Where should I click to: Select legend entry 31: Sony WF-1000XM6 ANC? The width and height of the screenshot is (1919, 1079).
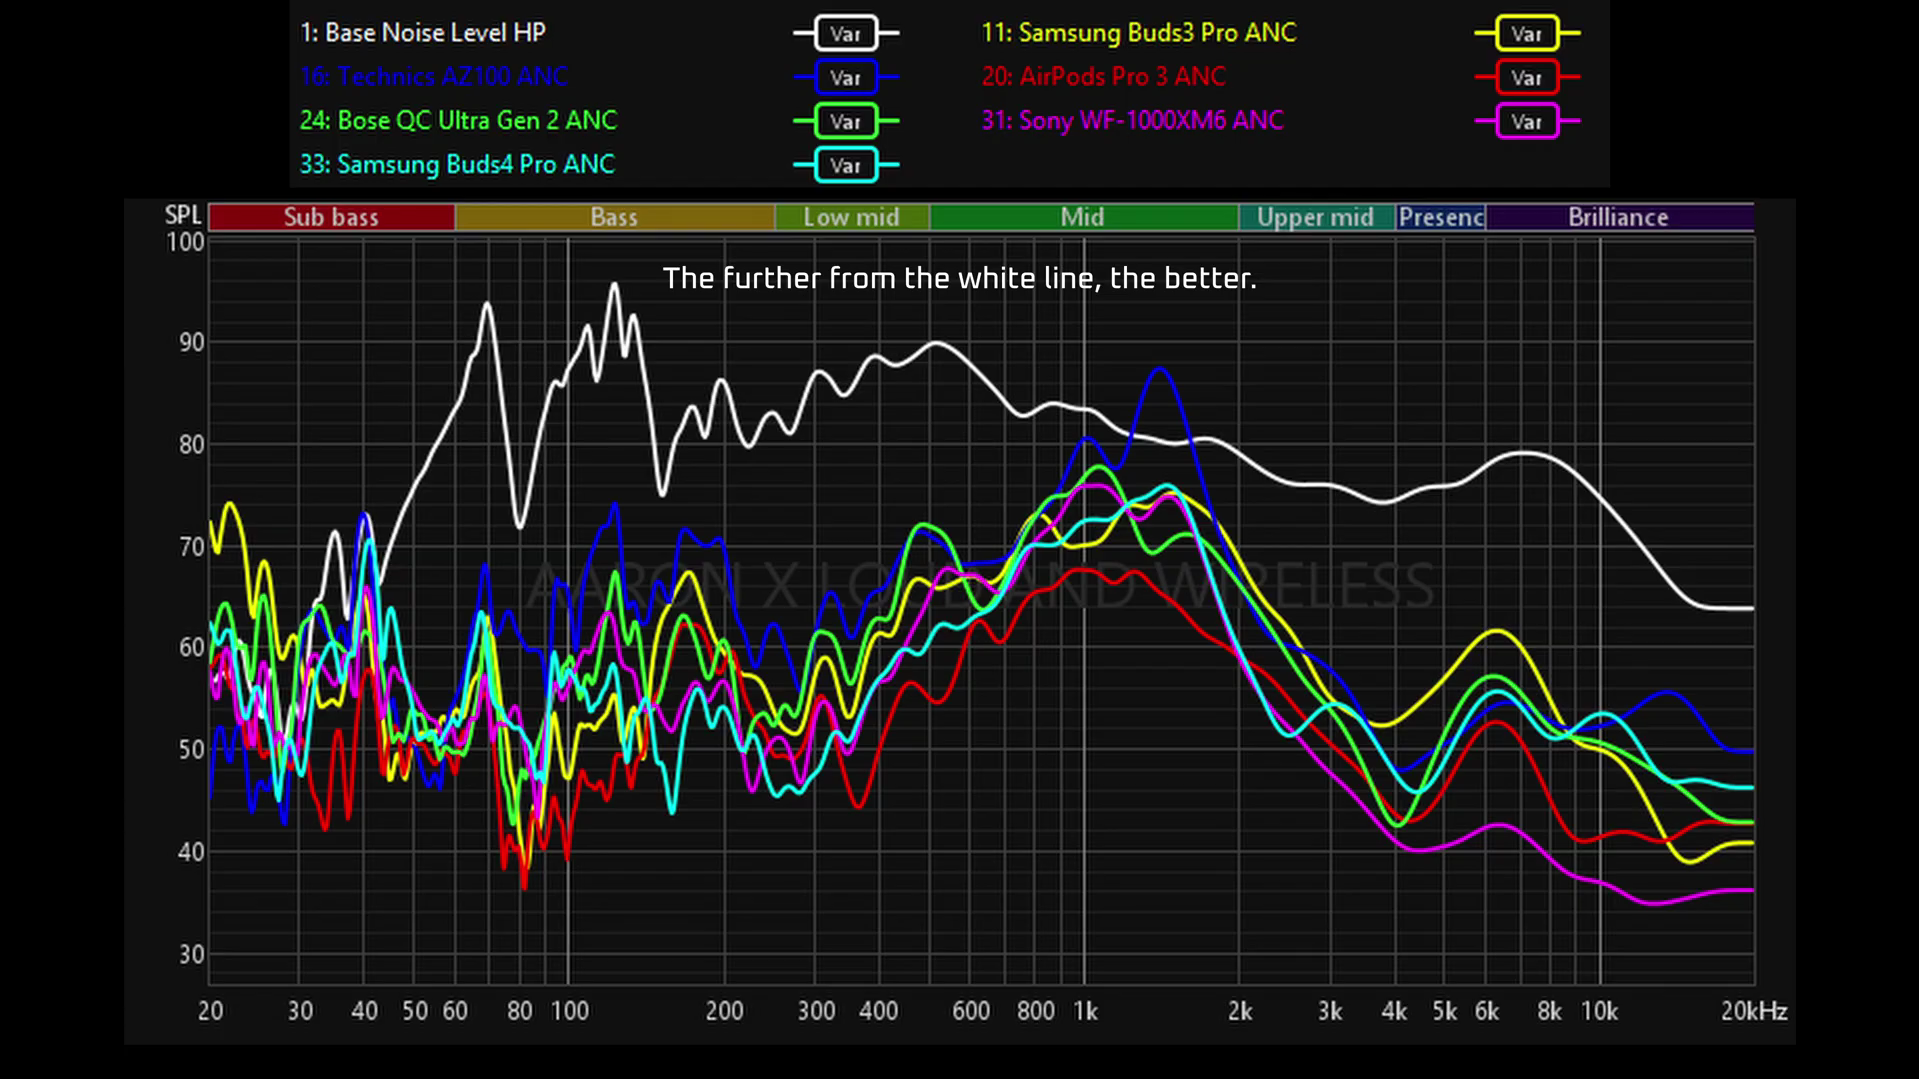[x=1133, y=121]
